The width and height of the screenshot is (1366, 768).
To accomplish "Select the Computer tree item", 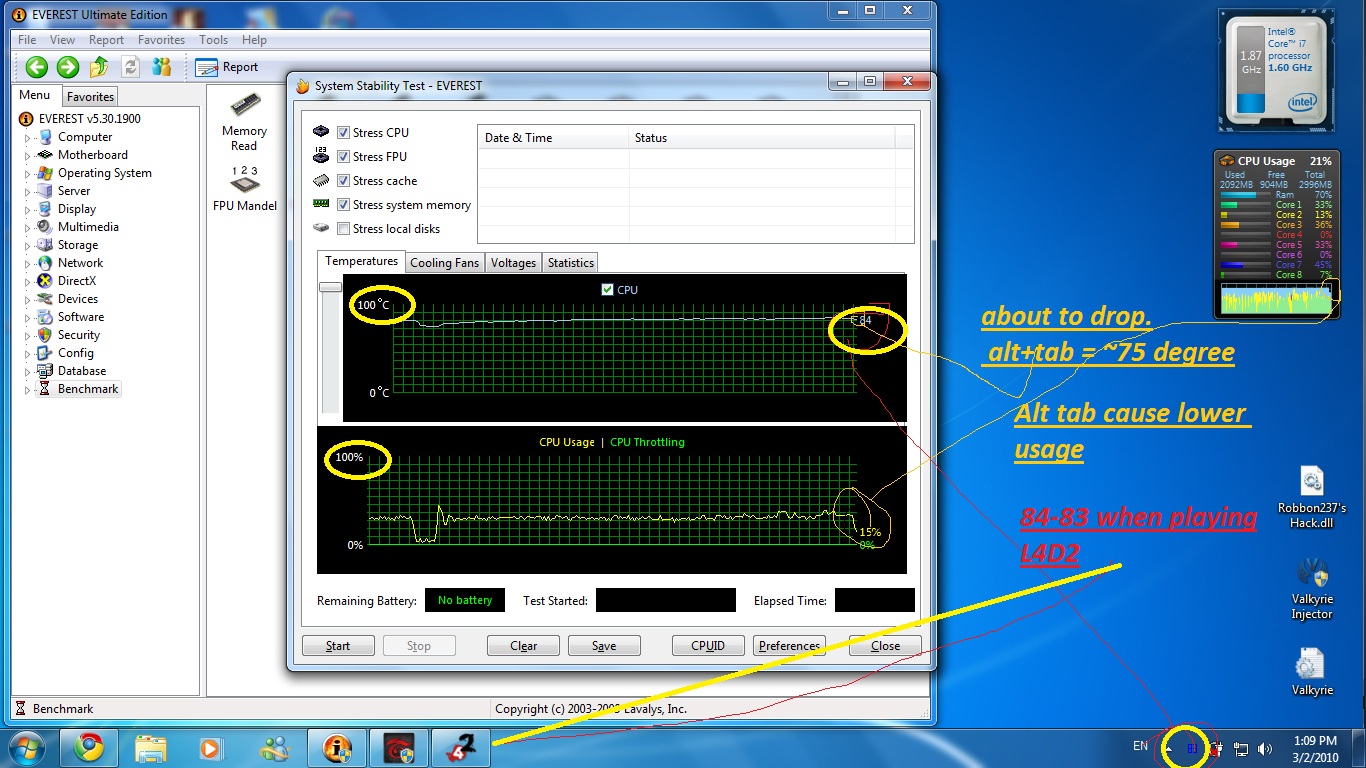I will point(85,137).
